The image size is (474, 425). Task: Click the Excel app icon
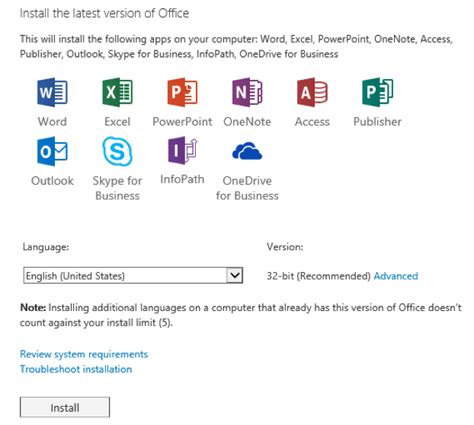pos(117,92)
